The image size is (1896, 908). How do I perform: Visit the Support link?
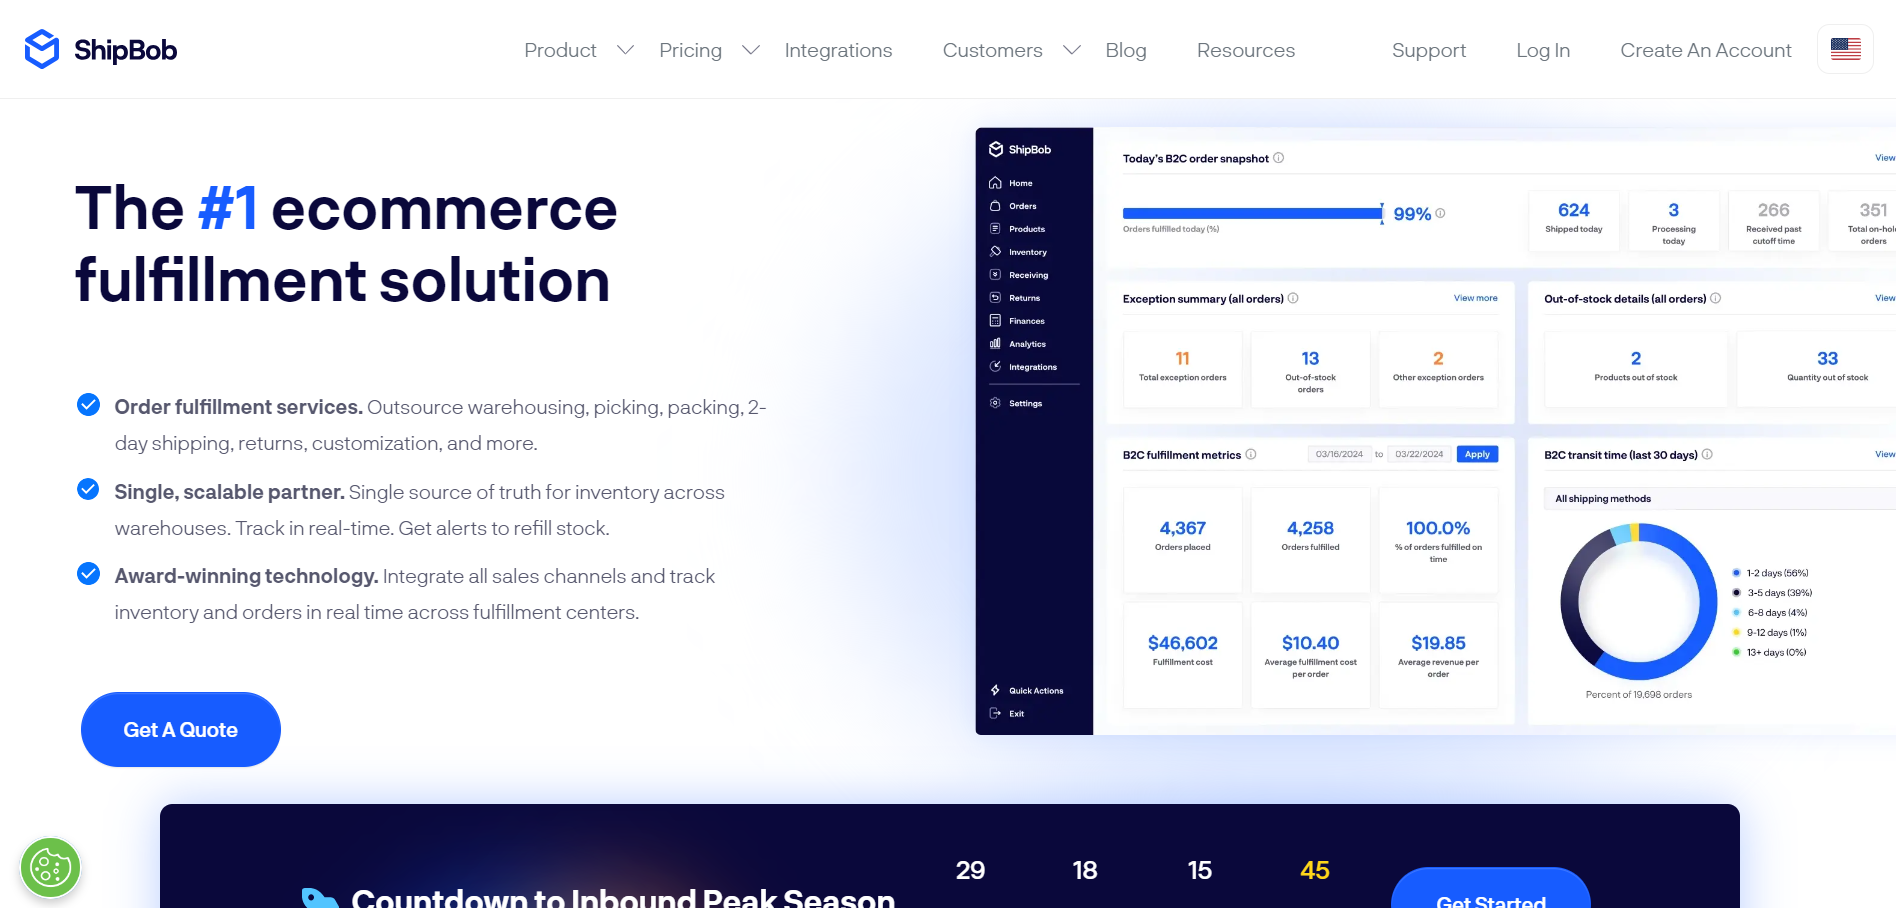click(1429, 50)
